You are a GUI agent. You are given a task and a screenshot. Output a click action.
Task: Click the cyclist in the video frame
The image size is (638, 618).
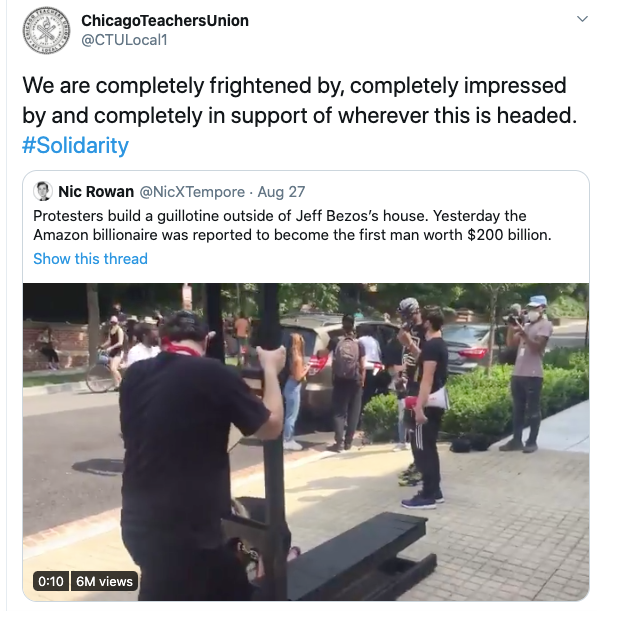(x=108, y=354)
